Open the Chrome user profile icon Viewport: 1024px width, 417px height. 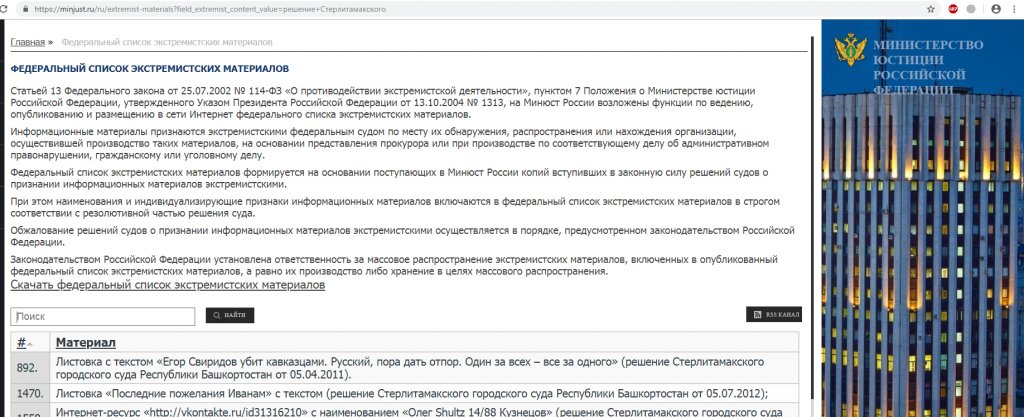[x=995, y=8]
